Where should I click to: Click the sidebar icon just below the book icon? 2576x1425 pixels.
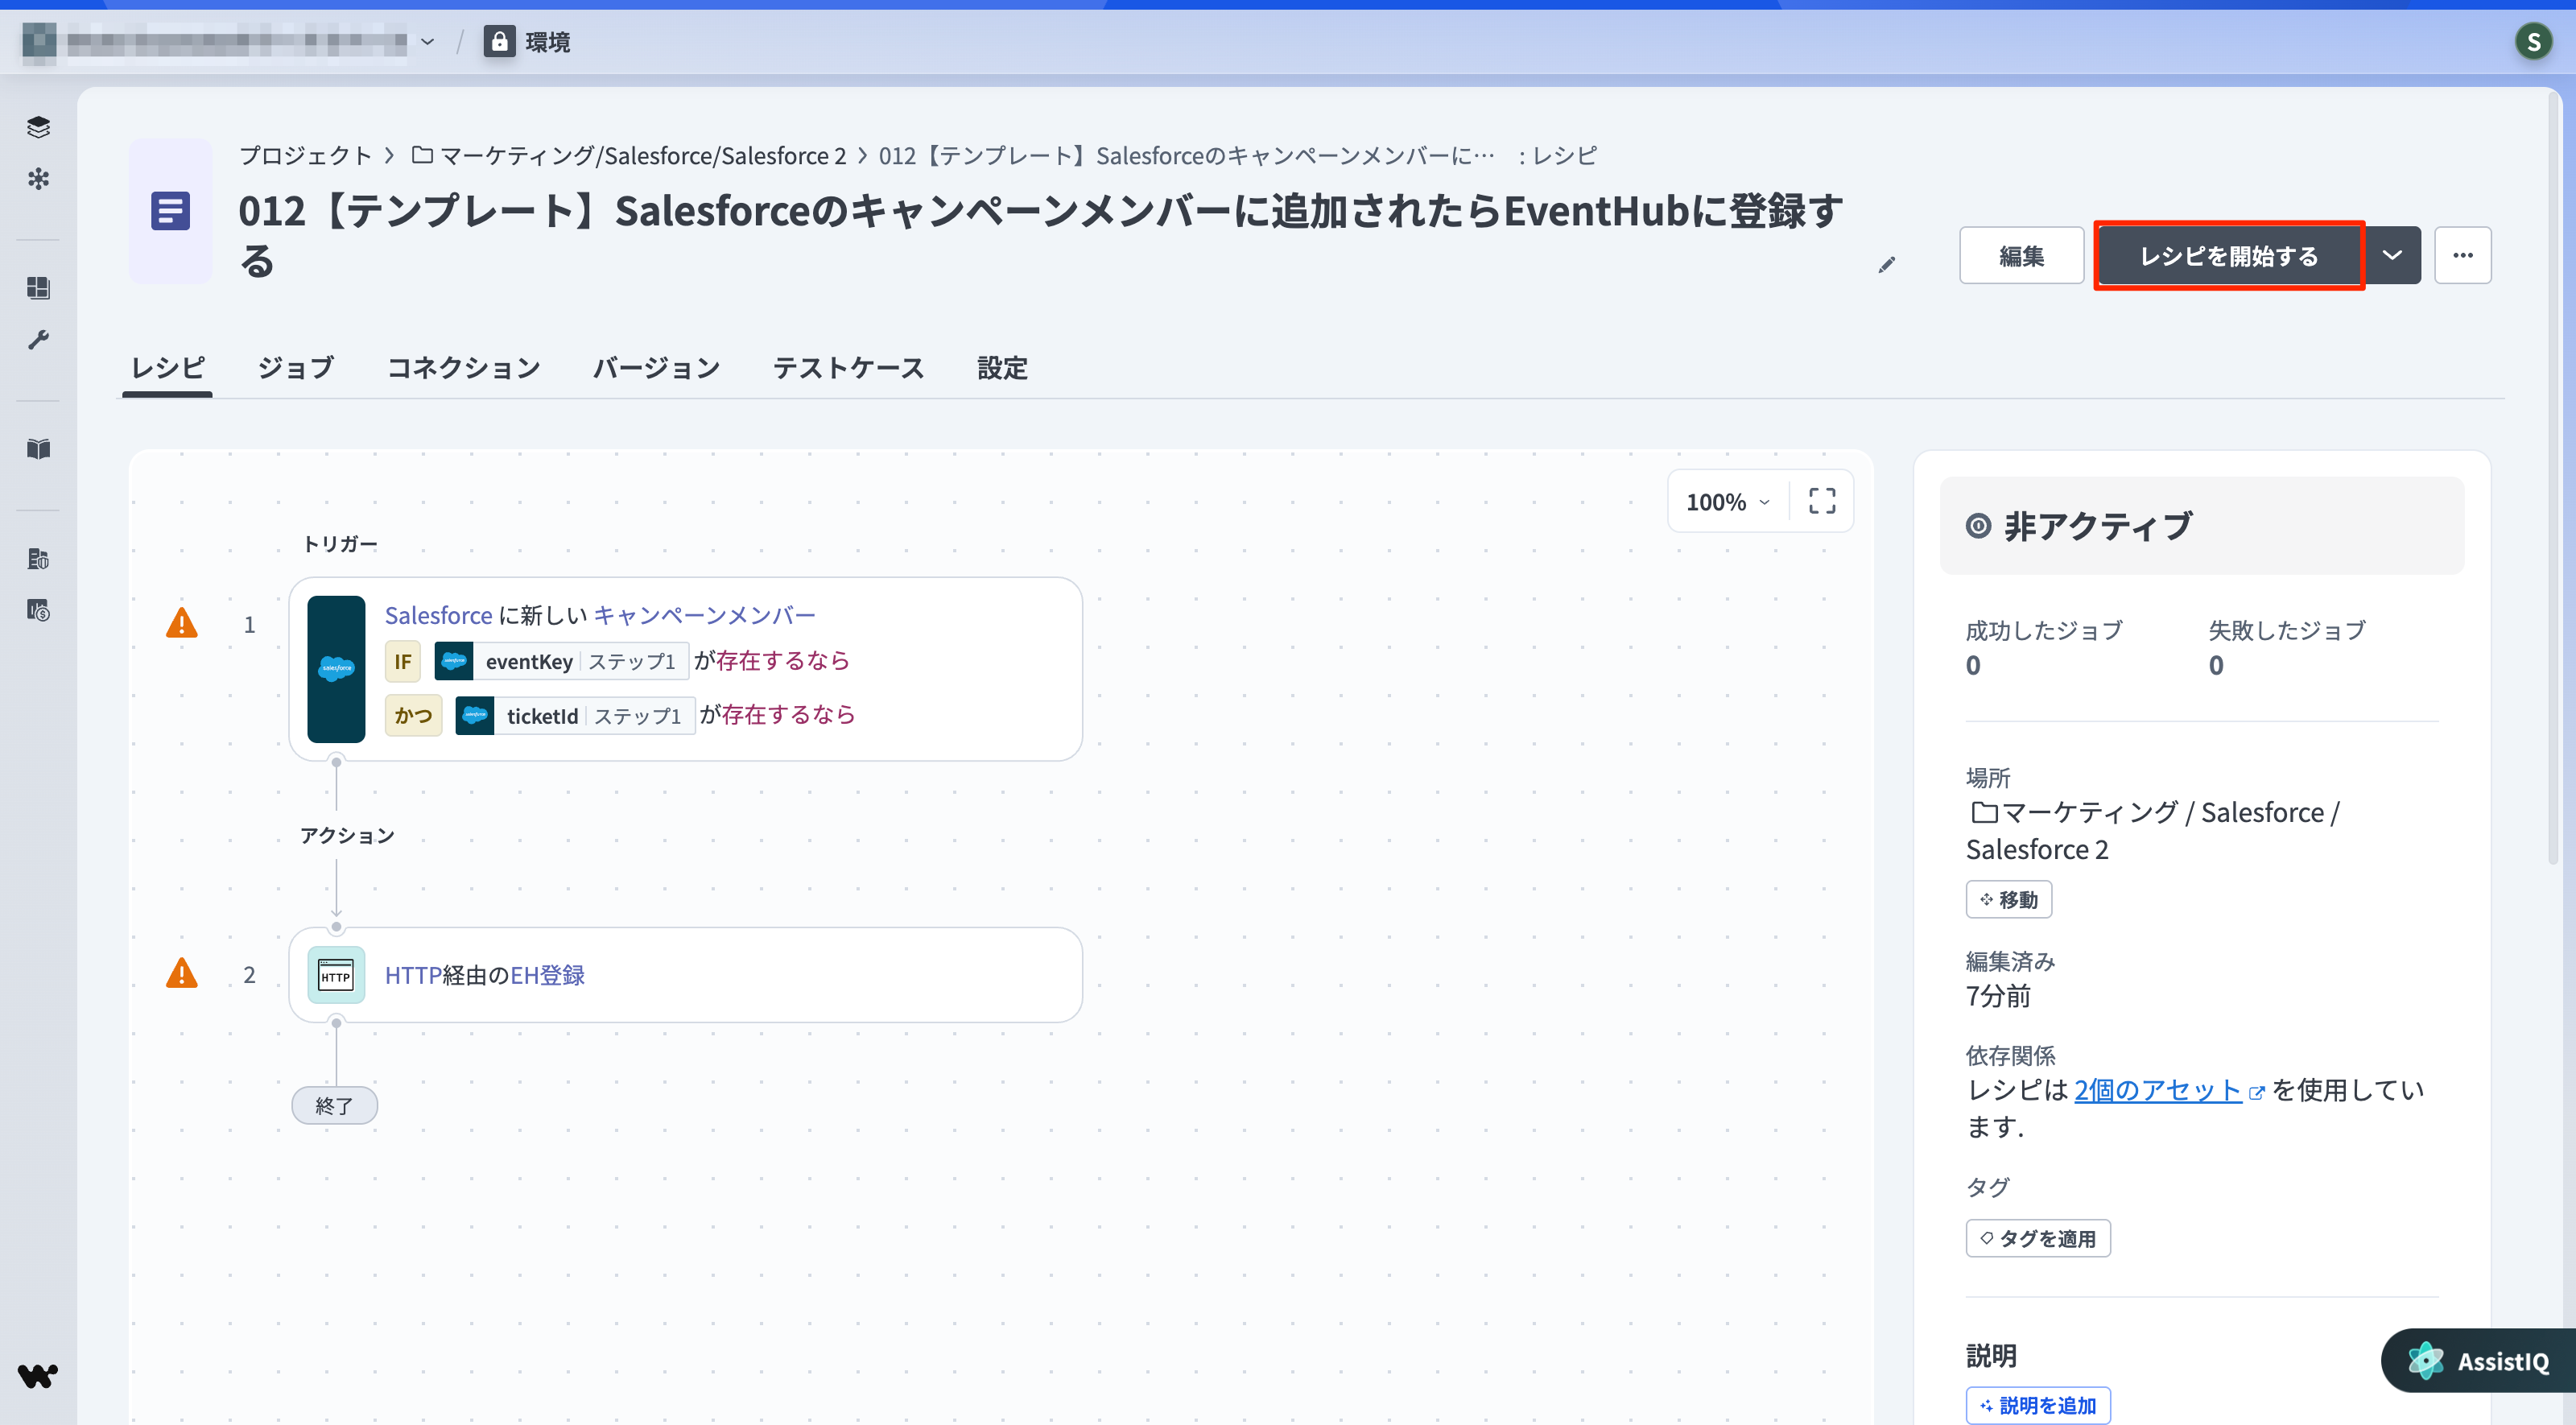pos(38,558)
